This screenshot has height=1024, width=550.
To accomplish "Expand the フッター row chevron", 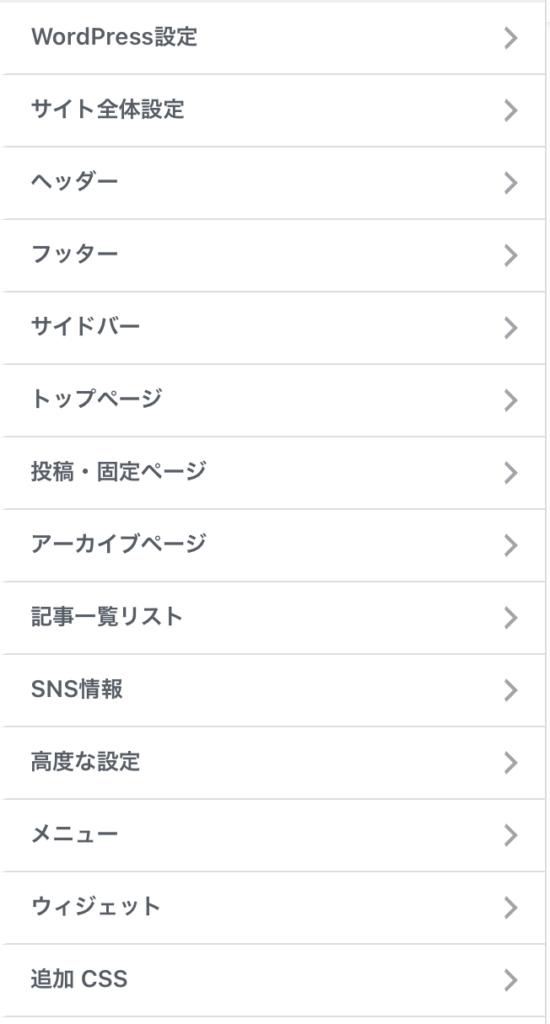I will click(x=511, y=255).
